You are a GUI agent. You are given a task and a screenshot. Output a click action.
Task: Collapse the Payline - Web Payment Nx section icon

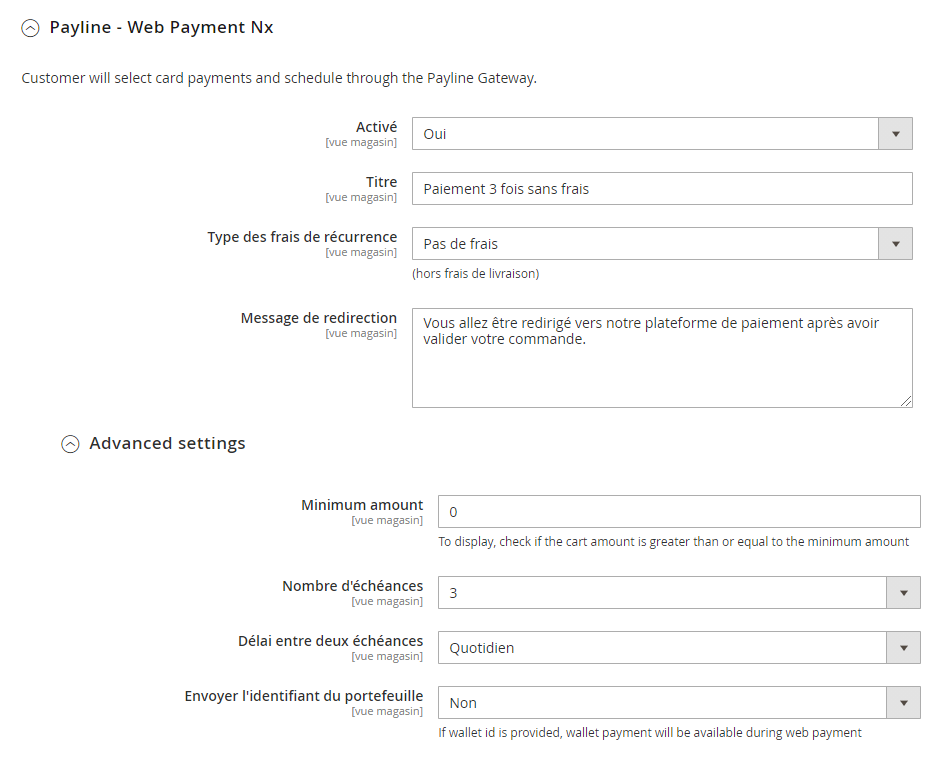click(30, 29)
